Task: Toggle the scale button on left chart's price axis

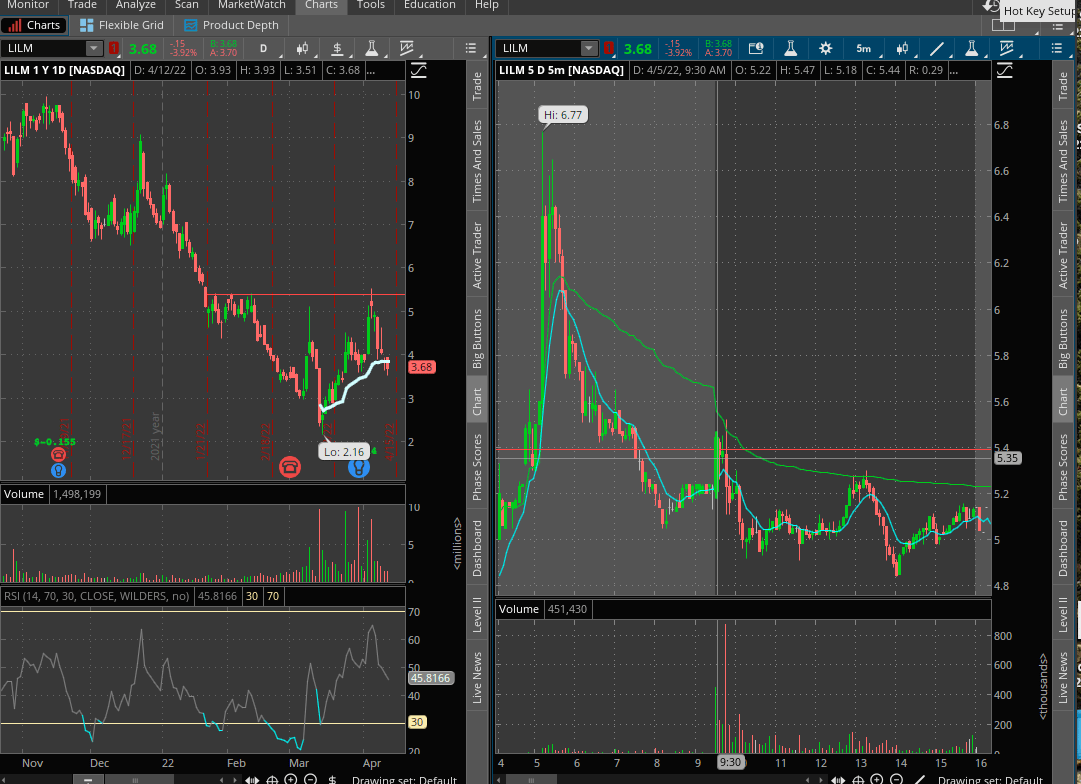Action: coord(417,70)
